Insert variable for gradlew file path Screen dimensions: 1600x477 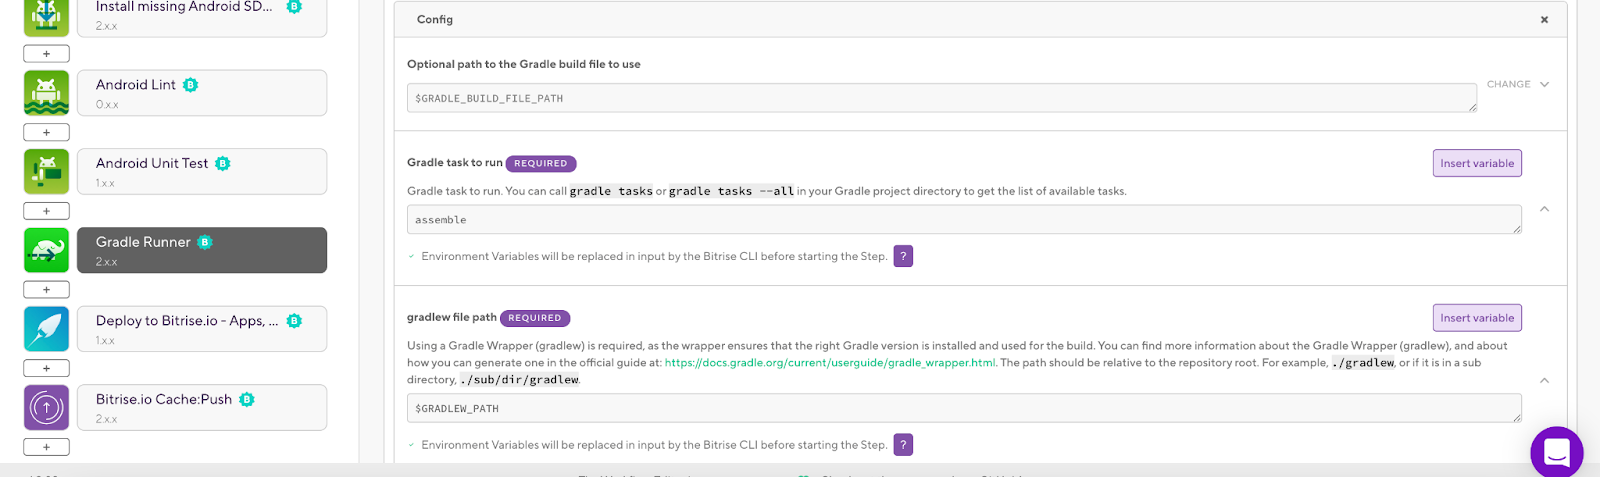tap(1477, 318)
